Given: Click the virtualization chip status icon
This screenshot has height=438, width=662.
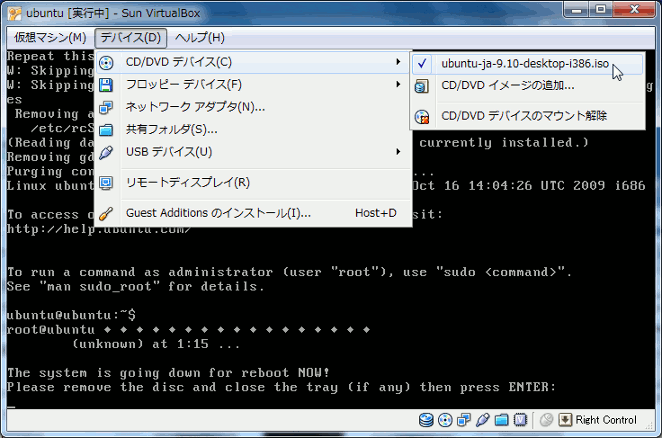Looking at the screenshot, I should [519, 420].
